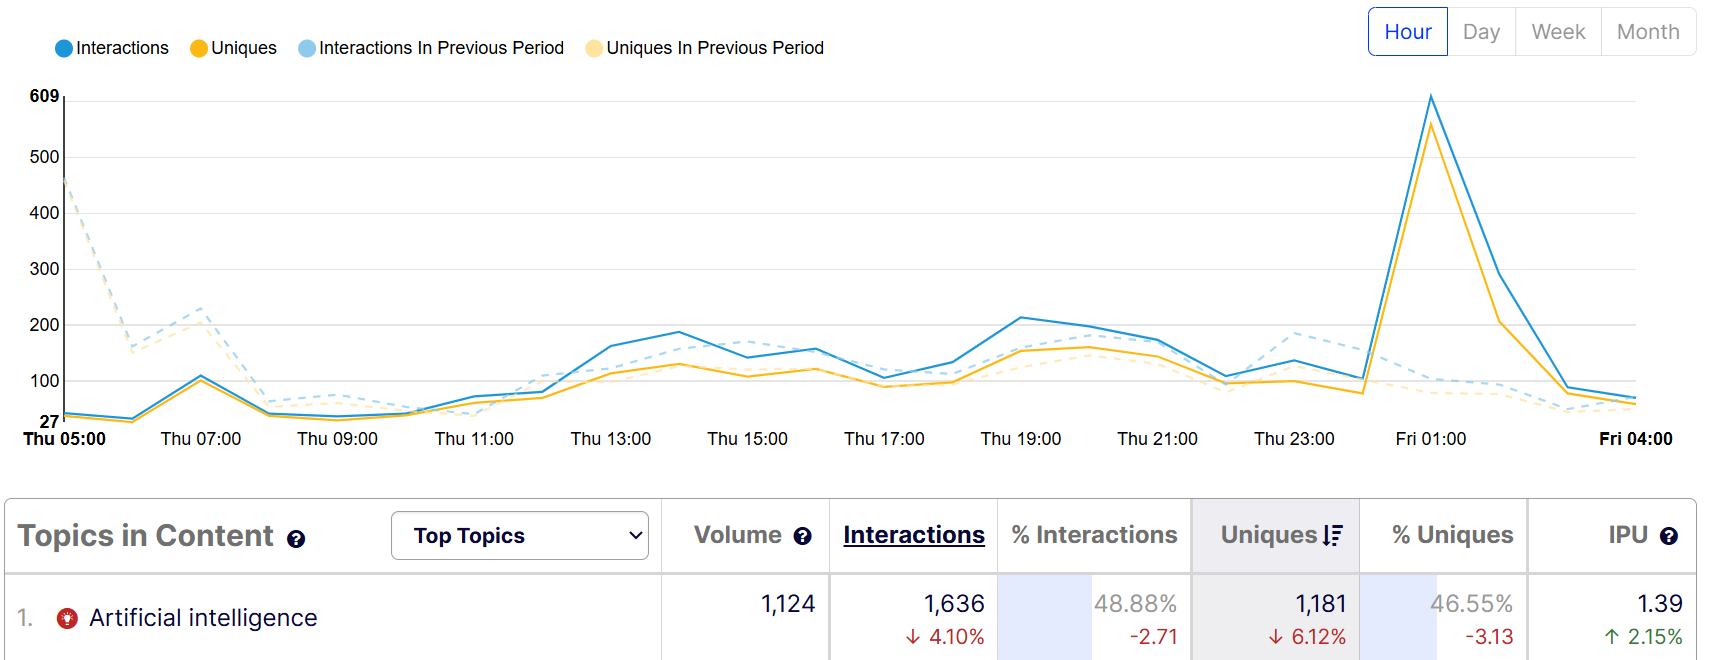Switch to the Day view
The height and width of the screenshot is (660, 1710).
click(1481, 32)
